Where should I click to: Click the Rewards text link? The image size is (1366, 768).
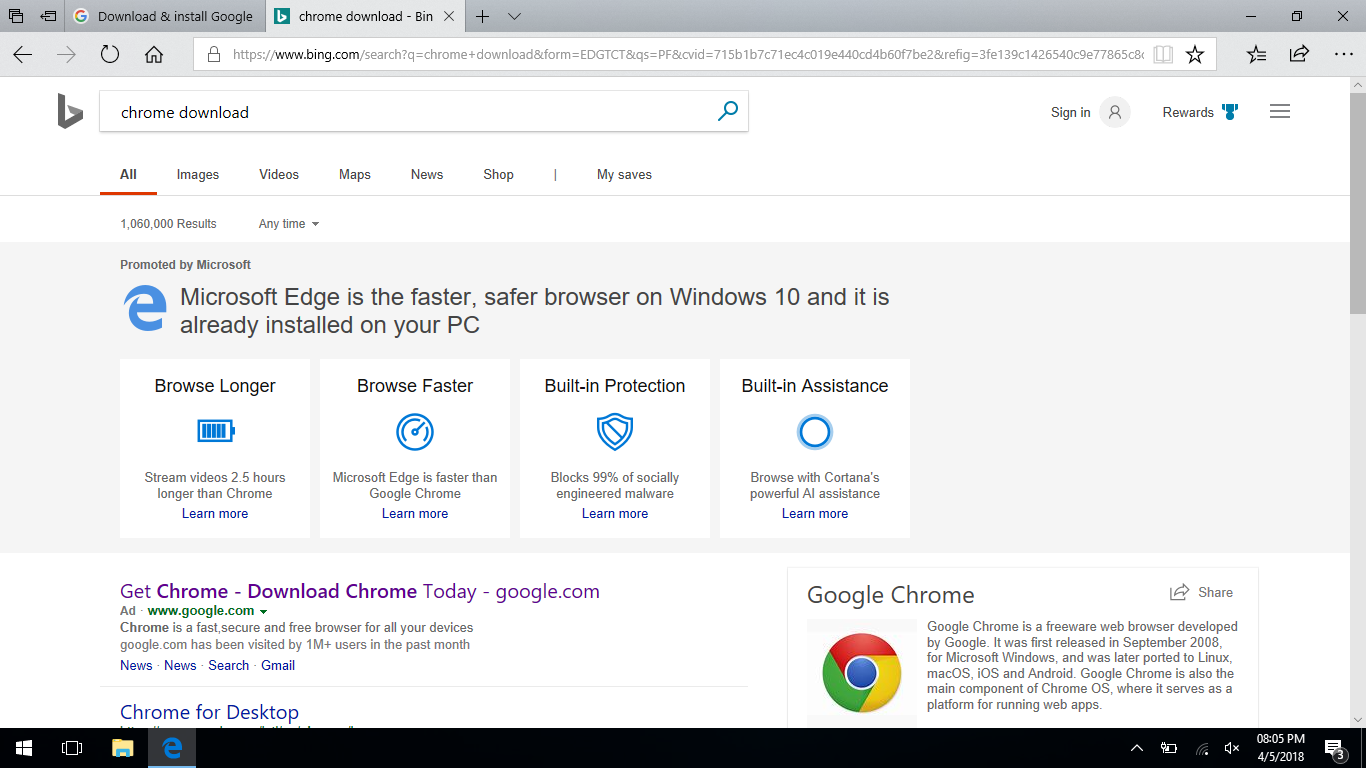(1188, 112)
